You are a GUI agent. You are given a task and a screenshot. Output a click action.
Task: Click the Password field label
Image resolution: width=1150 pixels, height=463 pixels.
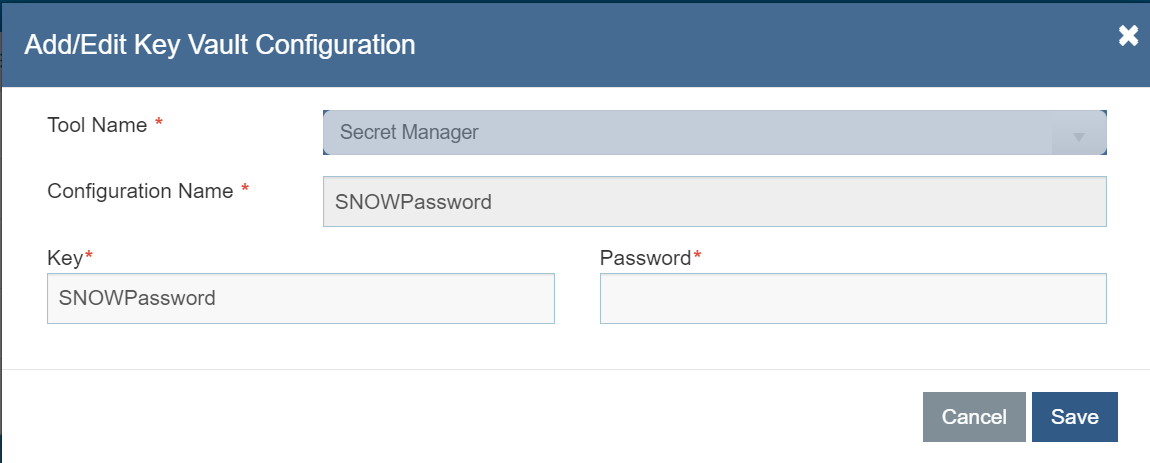(645, 258)
